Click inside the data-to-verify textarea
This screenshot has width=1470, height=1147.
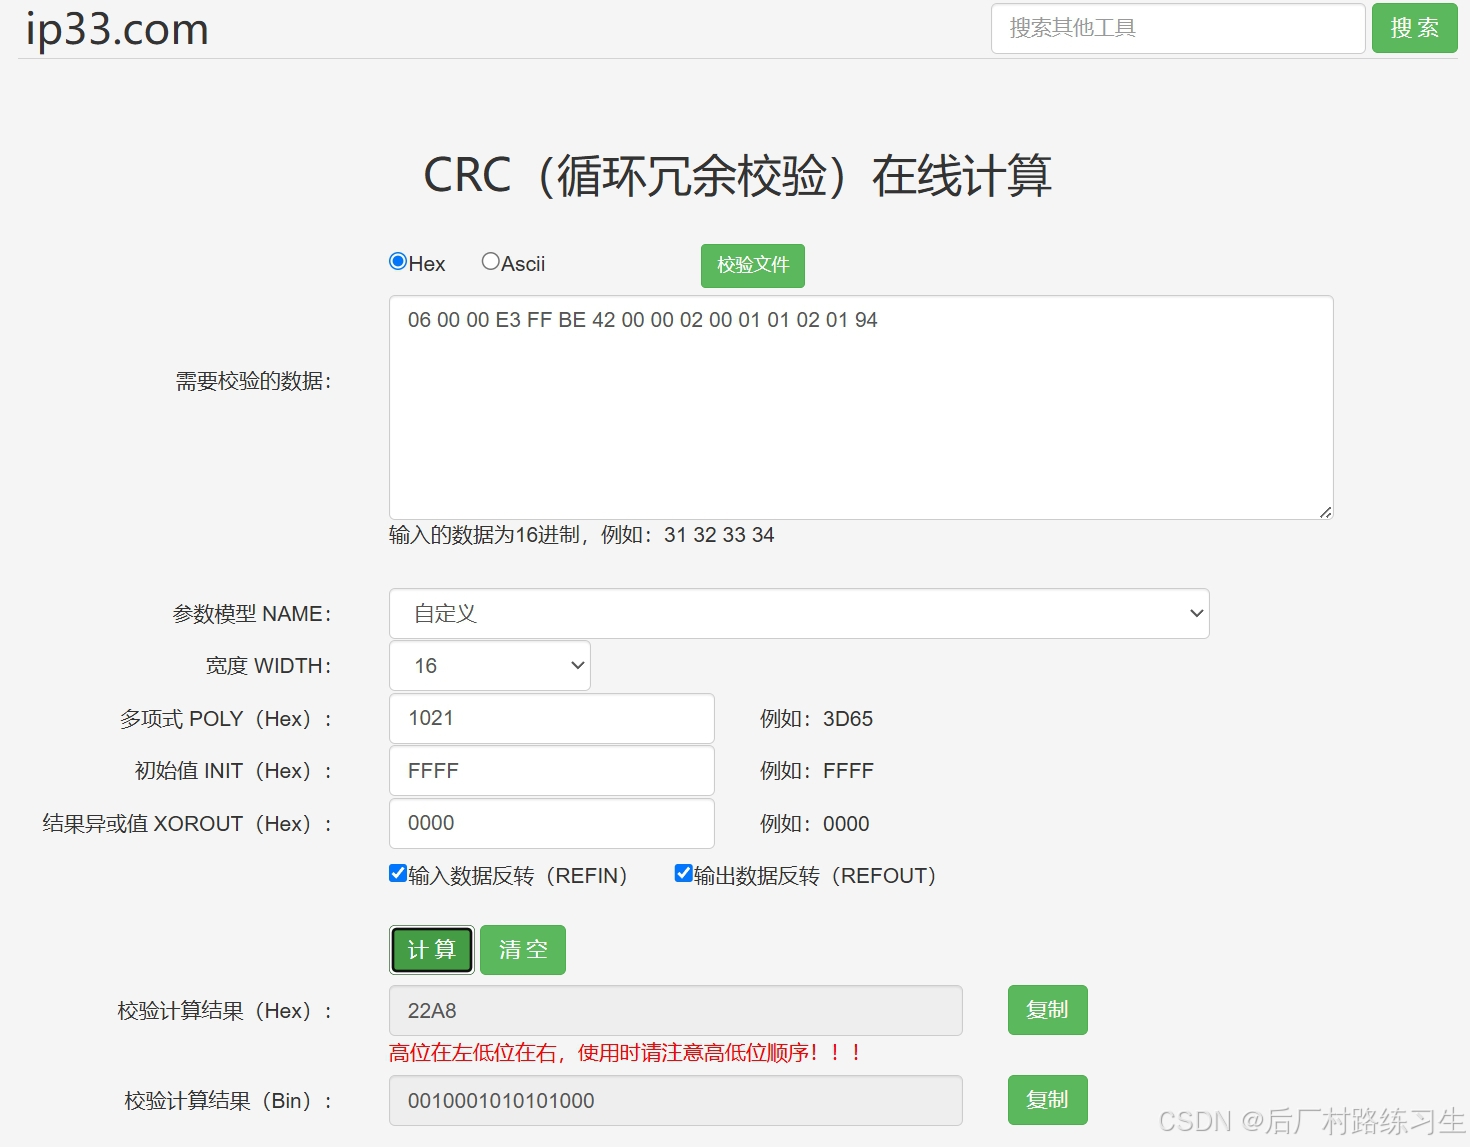point(860,405)
